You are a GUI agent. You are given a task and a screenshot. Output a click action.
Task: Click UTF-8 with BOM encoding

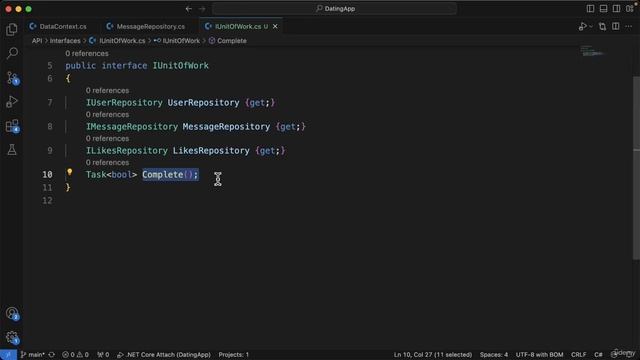tap(539, 355)
